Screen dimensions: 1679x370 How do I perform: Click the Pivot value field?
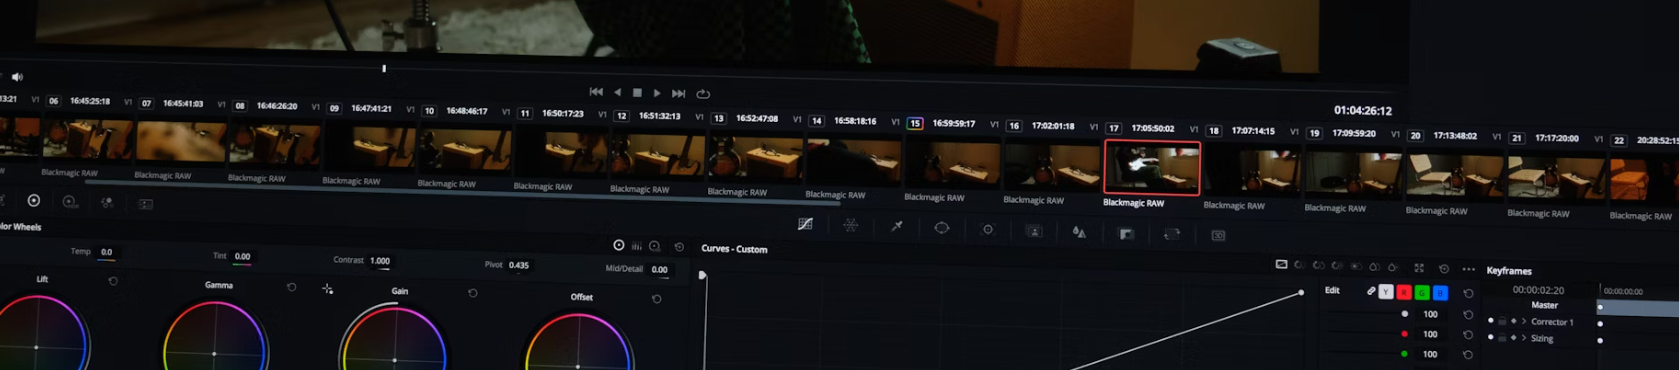pyautogui.click(x=519, y=265)
